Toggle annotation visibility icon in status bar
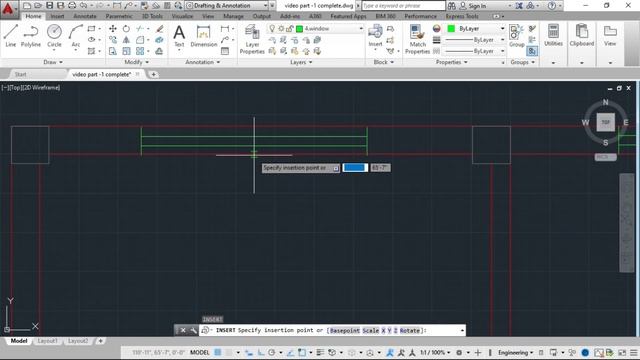 pyautogui.click(x=389, y=352)
